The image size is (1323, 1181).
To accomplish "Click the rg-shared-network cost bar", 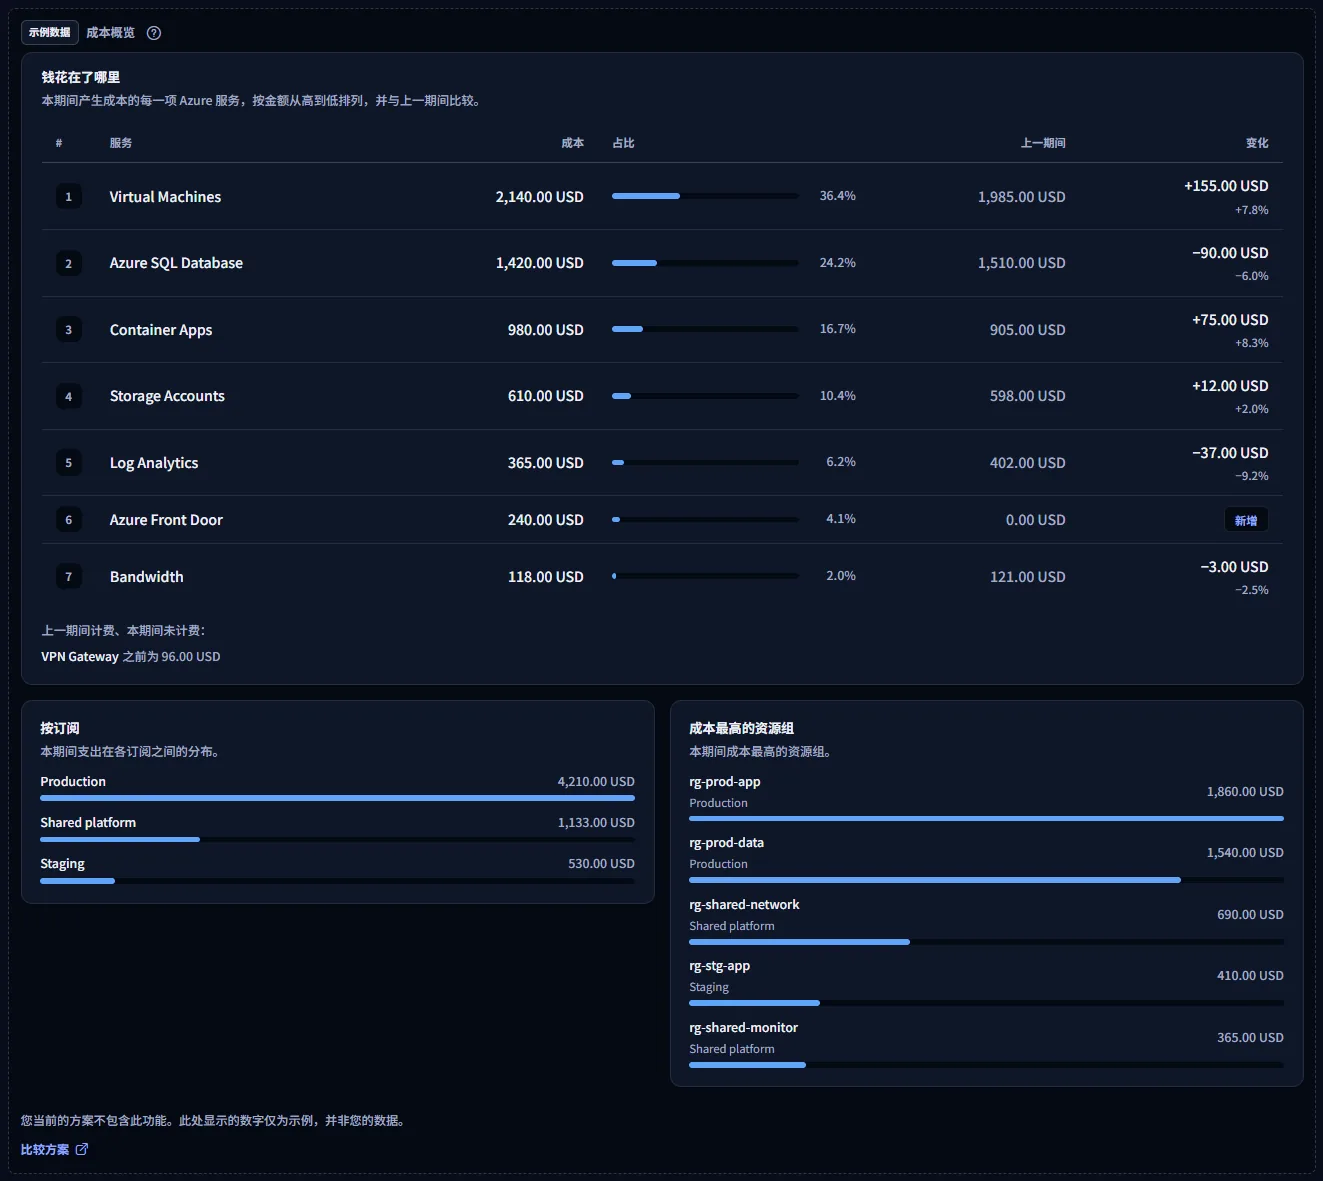I will (986, 942).
